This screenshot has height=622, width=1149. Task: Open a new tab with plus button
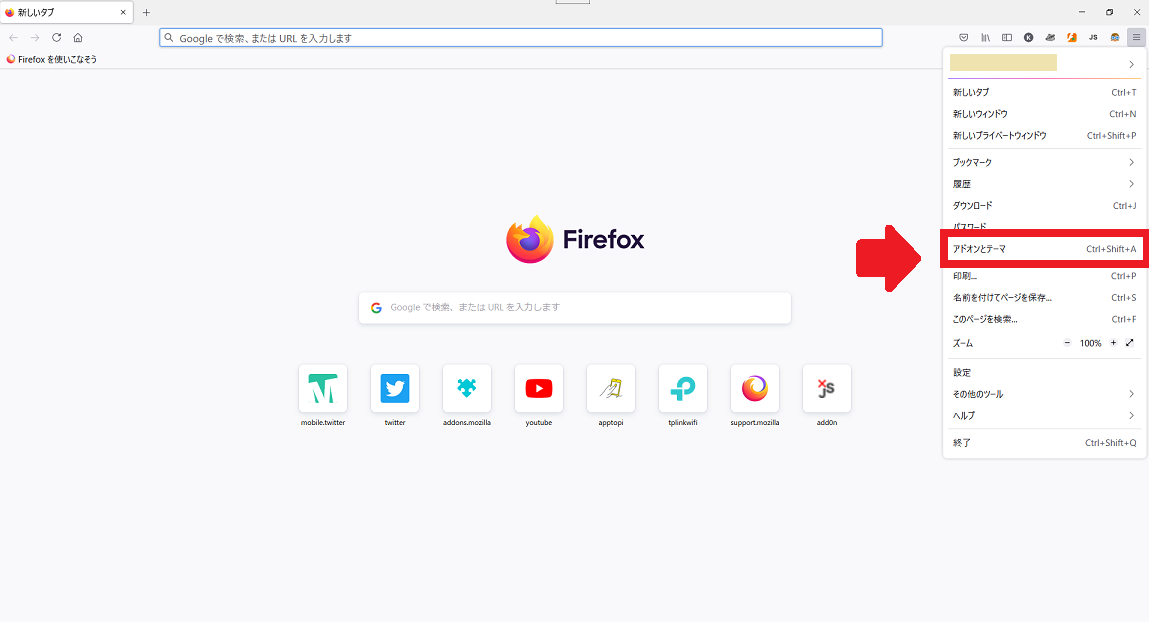147,12
